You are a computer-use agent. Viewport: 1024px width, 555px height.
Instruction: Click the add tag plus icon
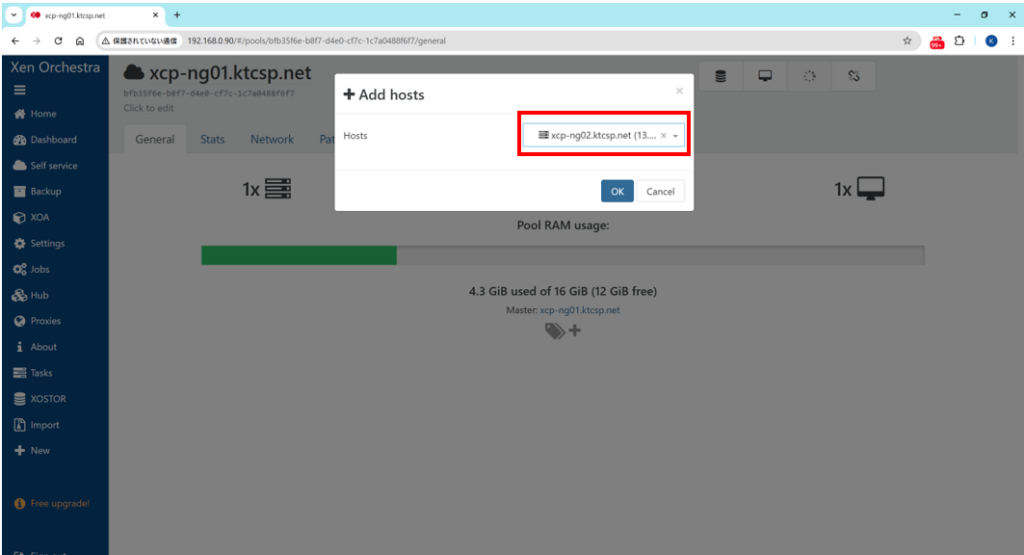point(575,331)
